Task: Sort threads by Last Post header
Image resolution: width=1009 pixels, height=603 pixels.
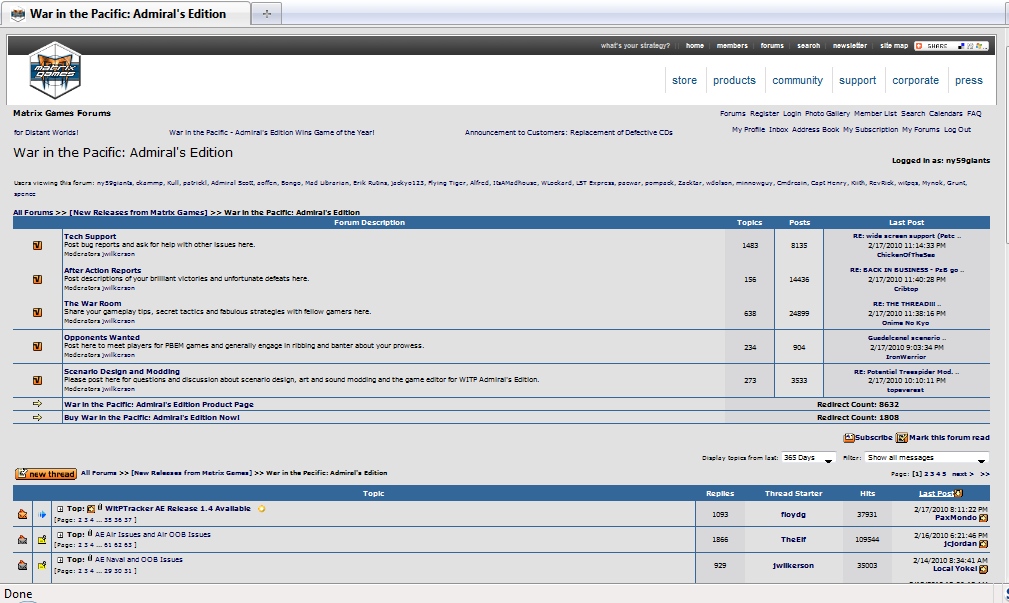Action: (936, 493)
